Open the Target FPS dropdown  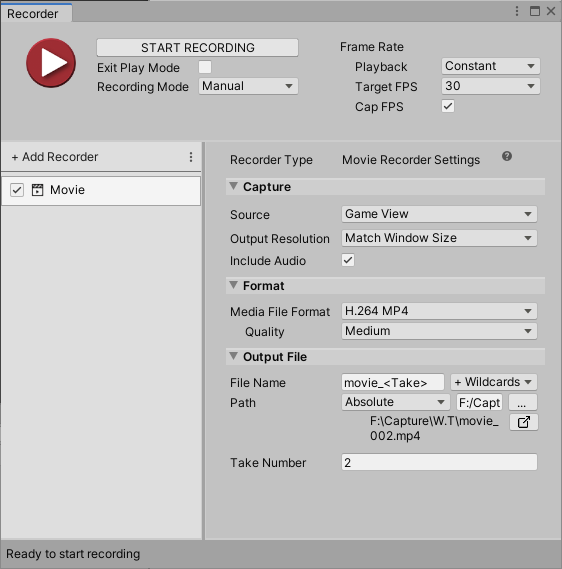click(491, 86)
